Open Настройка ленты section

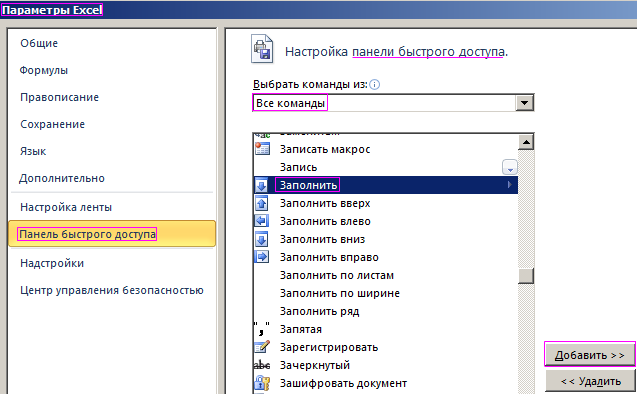click(66, 208)
